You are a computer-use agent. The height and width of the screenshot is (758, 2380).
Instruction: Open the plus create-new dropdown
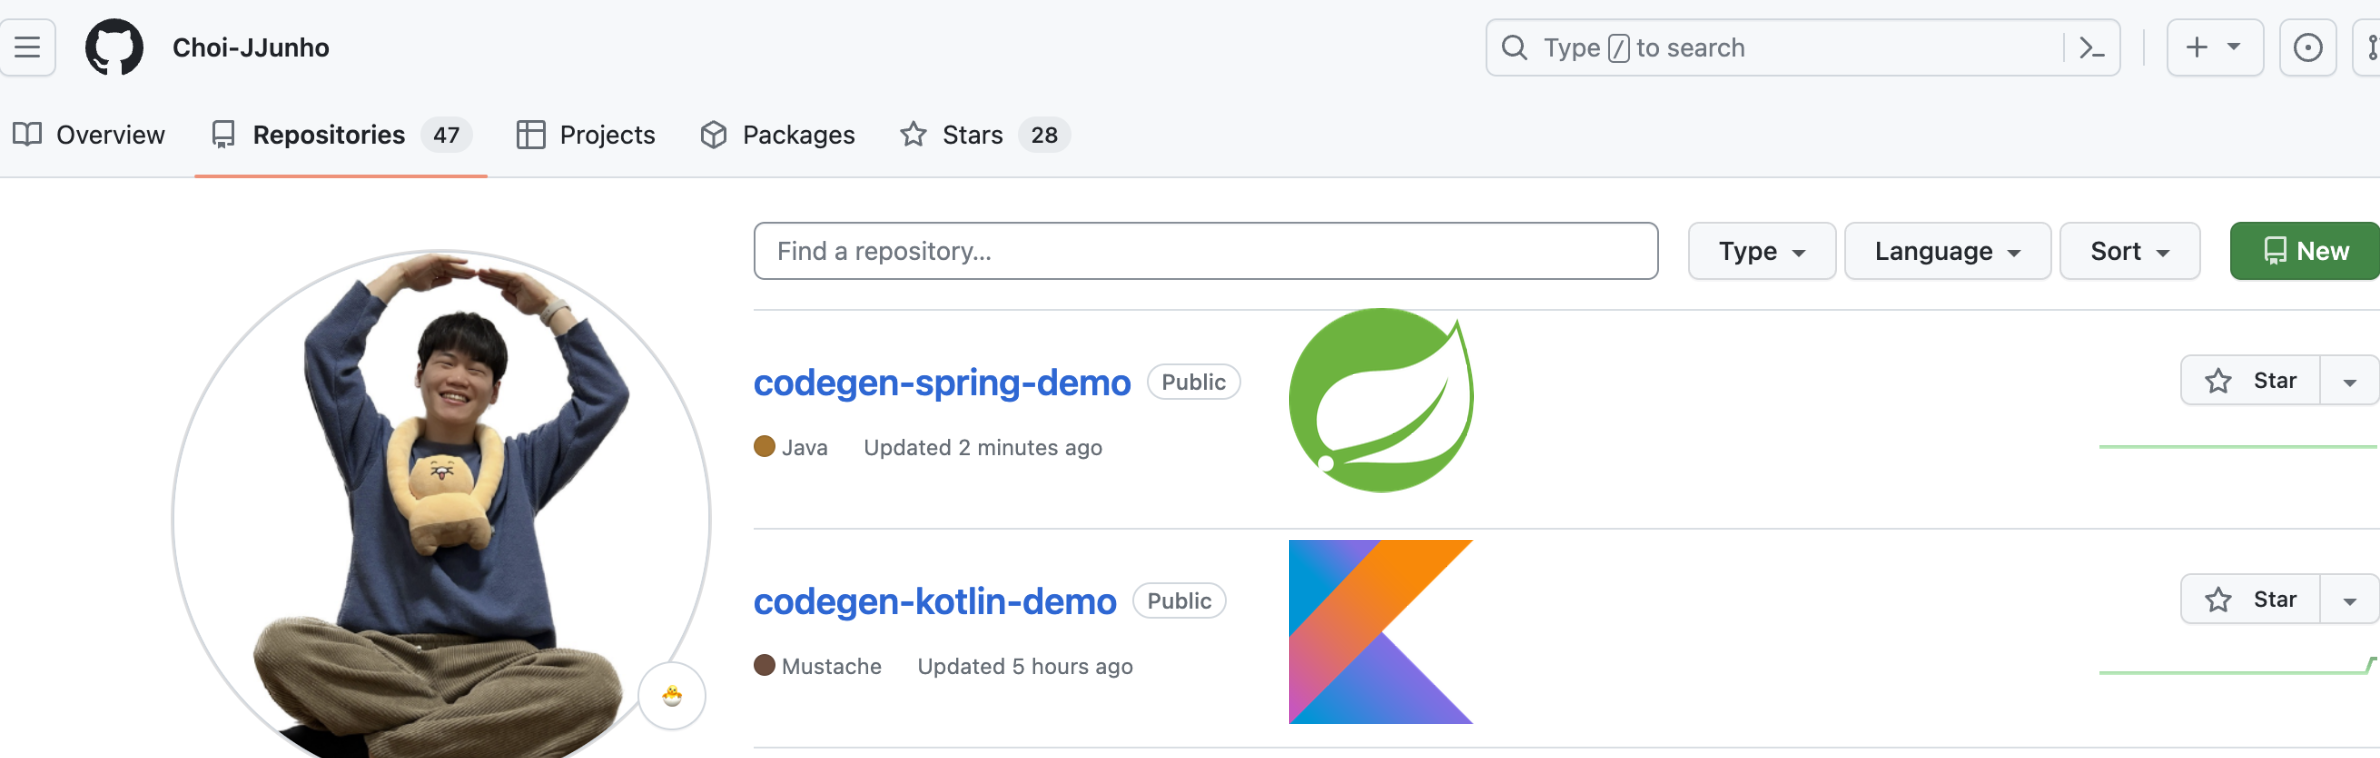click(x=2214, y=48)
